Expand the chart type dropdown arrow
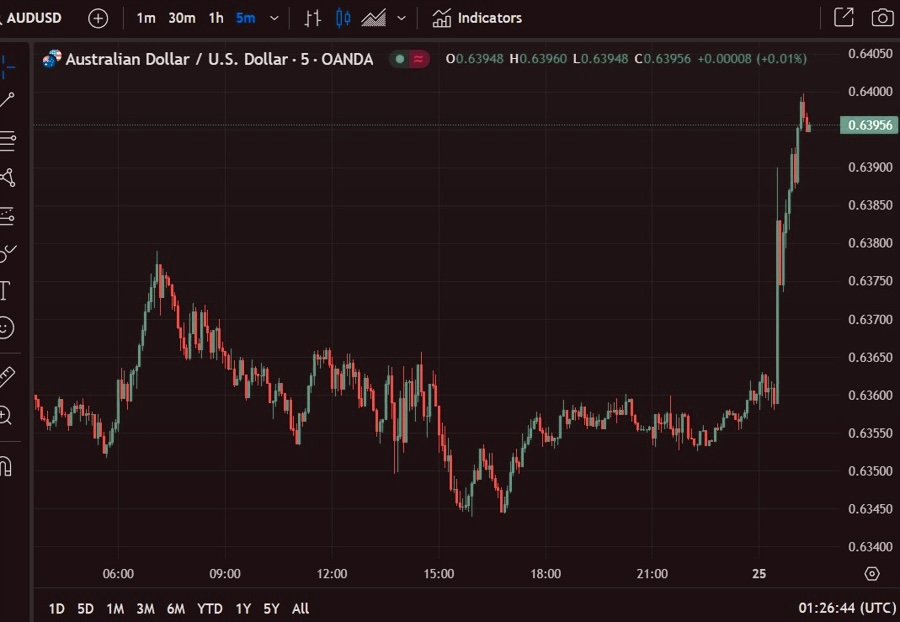This screenshot has height=622, width=900. [402, 18]
